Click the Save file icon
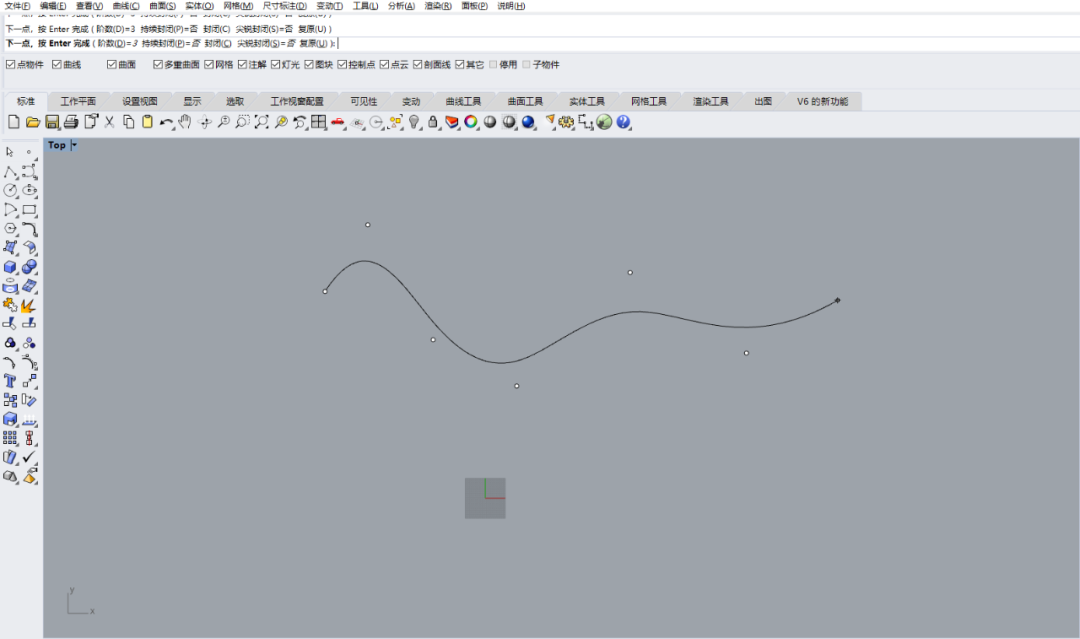The image size is (1080, 639). click(x=52, y=122)
